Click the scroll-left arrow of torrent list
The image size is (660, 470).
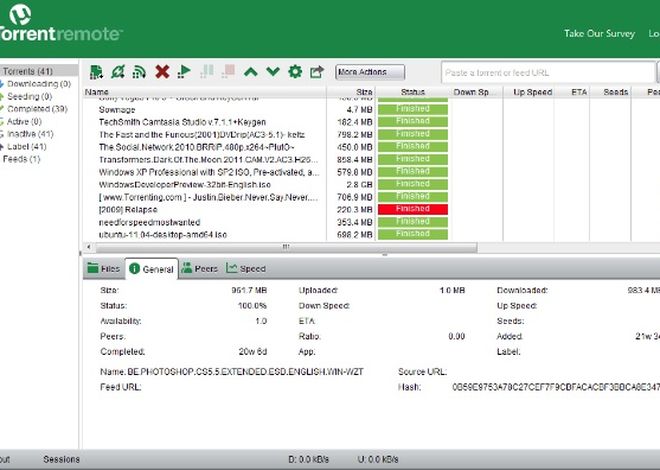(x=88, y=247)
